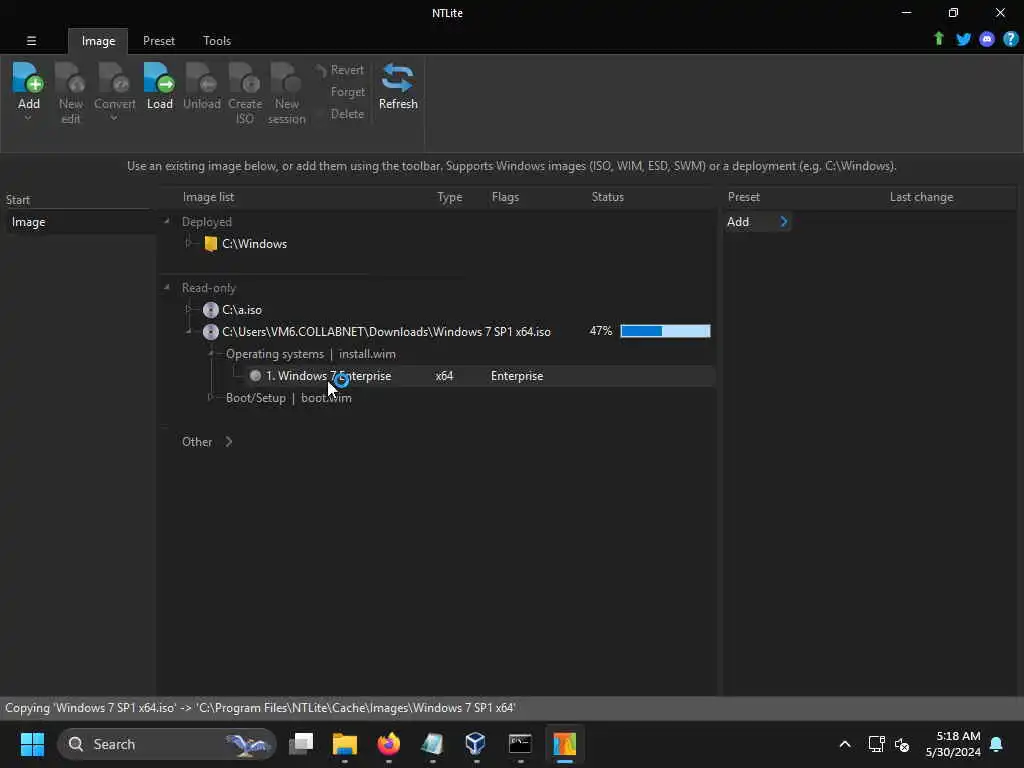Select the C:\a.iso disc icon
The width and height of the screenshot is (1024, 768).
pyautogui.click(x=210, y=310)
